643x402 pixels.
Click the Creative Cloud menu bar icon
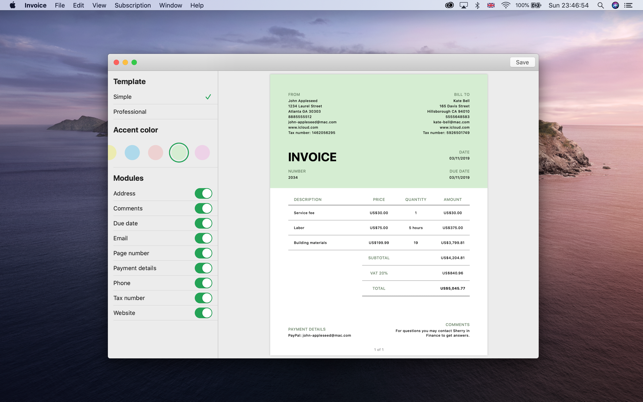point(449,5)
